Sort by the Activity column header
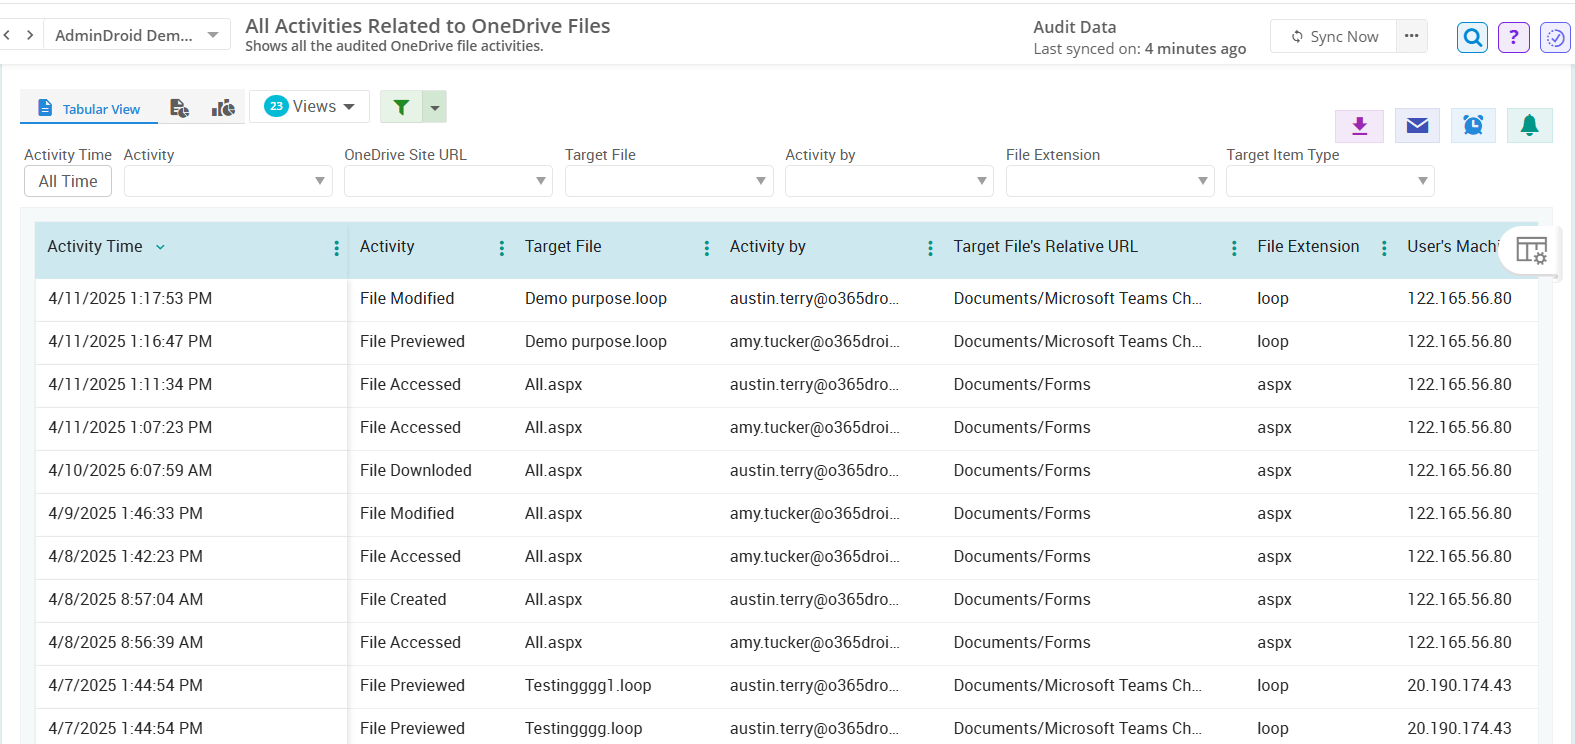The image size is (1575, 744). (387, 247)
